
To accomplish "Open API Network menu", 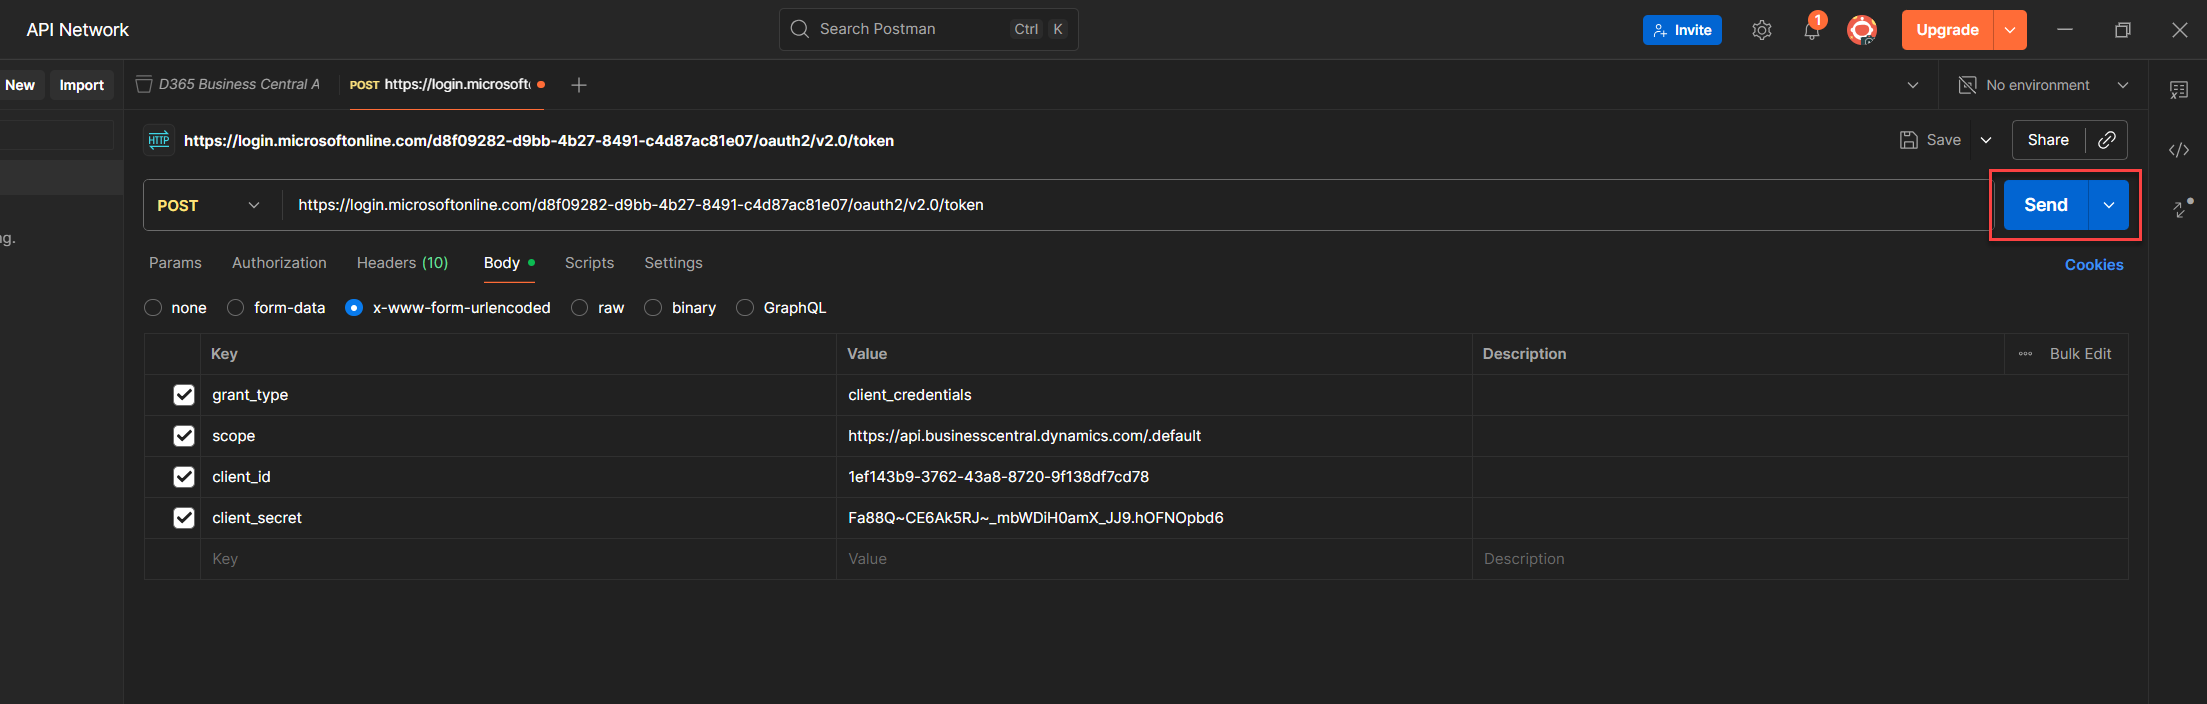I will point(78,30).
